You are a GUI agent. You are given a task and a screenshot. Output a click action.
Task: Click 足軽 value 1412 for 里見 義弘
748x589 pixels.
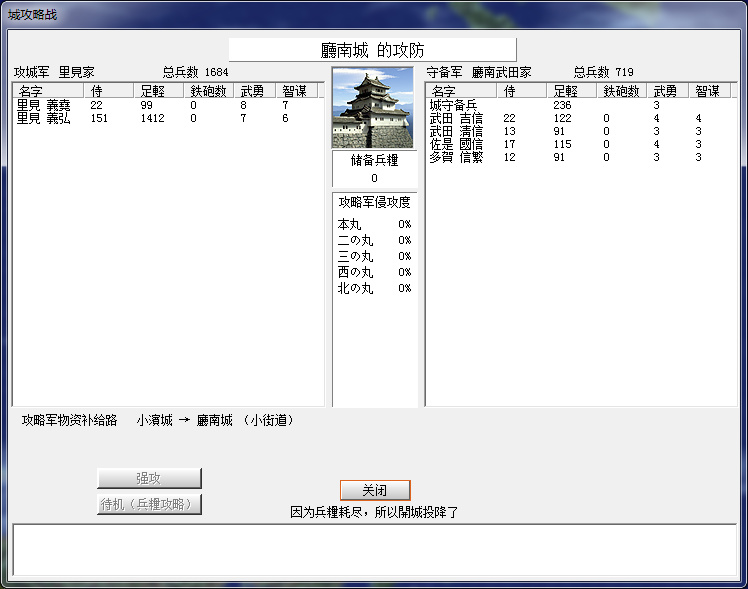(152, 118)
